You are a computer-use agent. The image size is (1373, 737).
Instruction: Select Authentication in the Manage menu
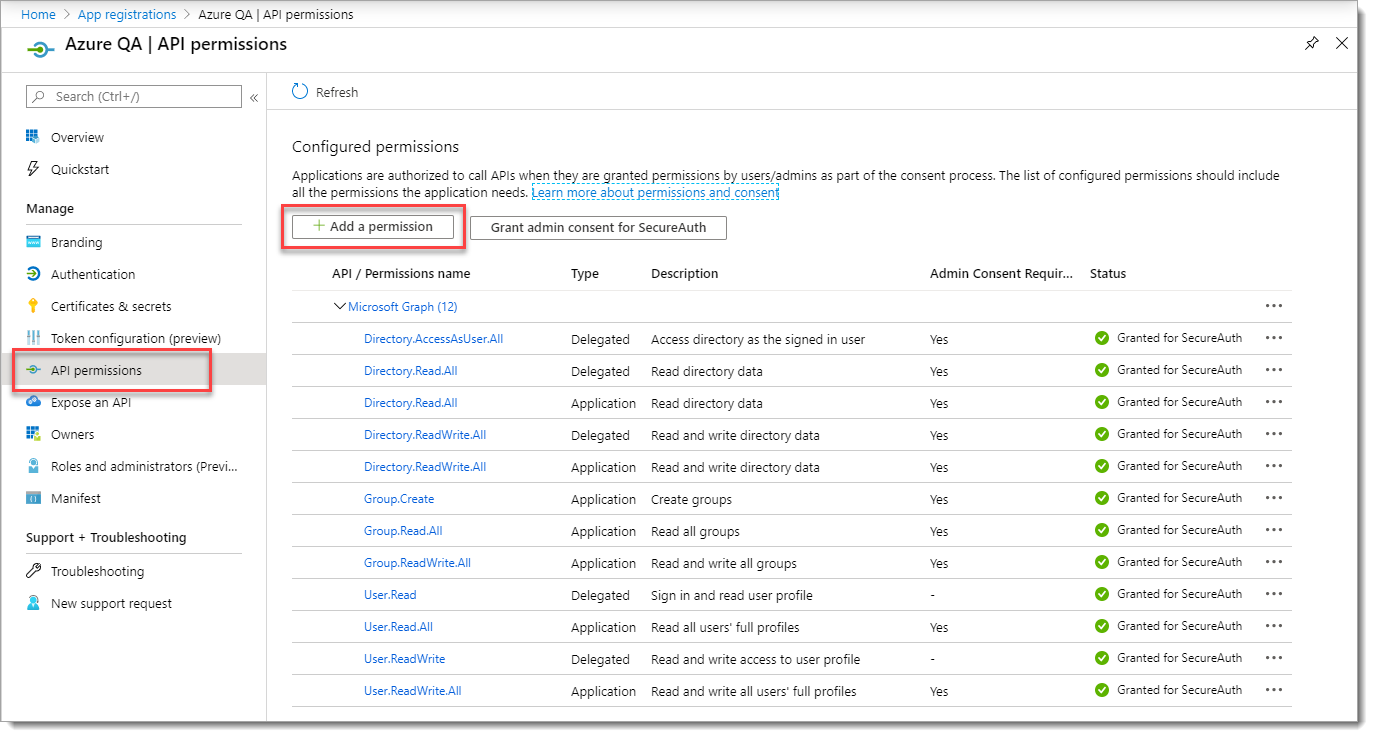coord(92,275)
